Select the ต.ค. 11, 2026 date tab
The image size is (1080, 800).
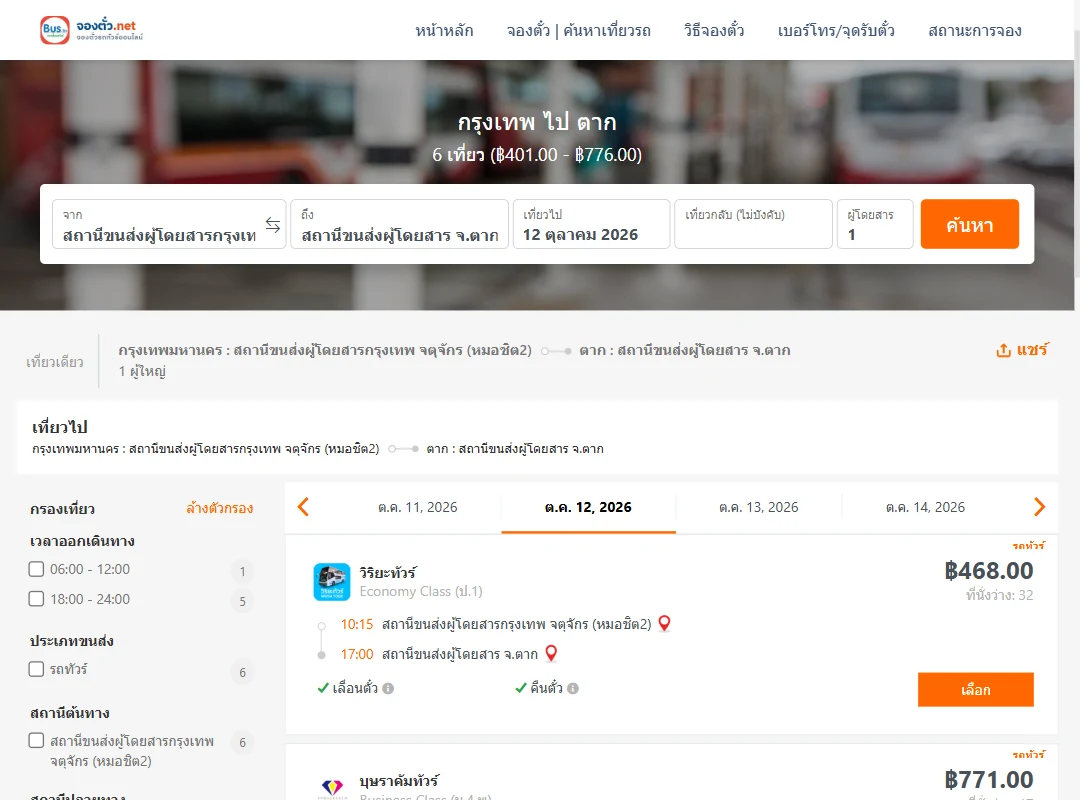(417, 508)
